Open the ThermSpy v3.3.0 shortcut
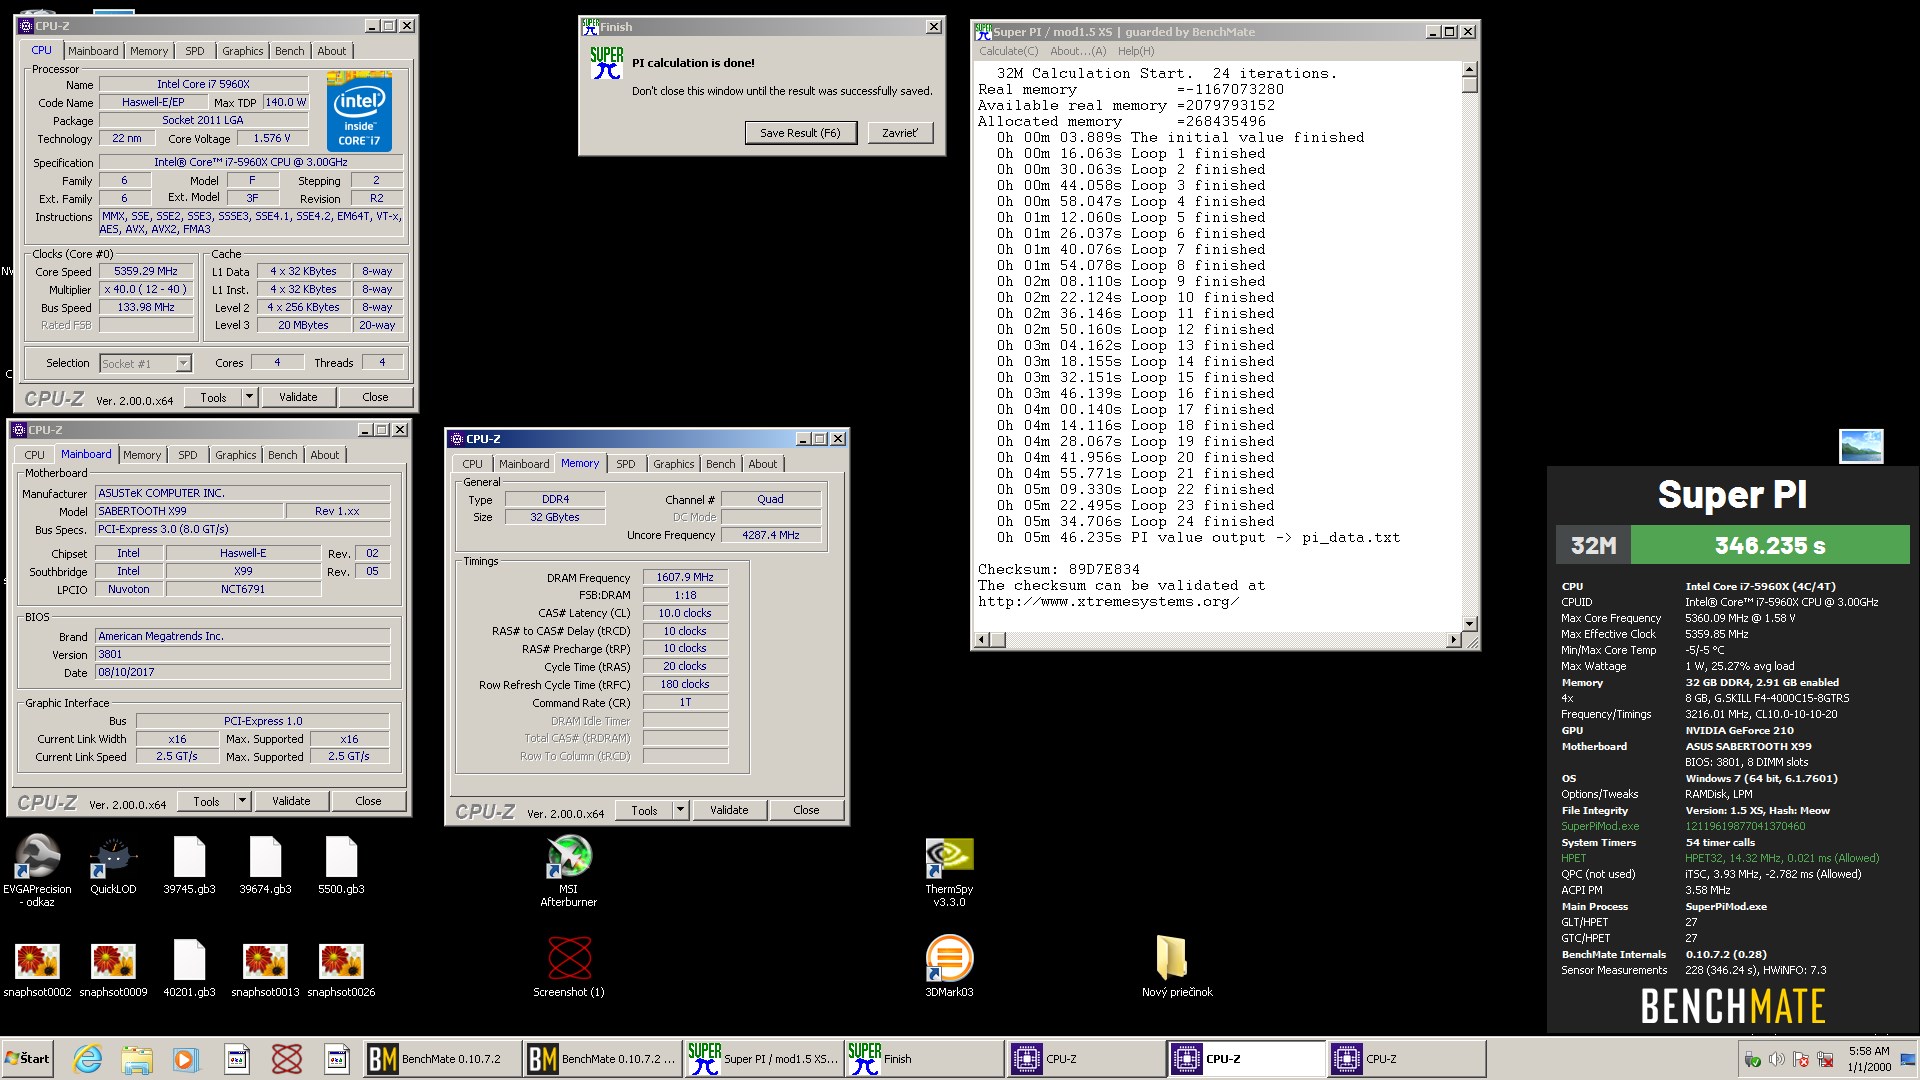1920x1080 pixels. [949, 870]
